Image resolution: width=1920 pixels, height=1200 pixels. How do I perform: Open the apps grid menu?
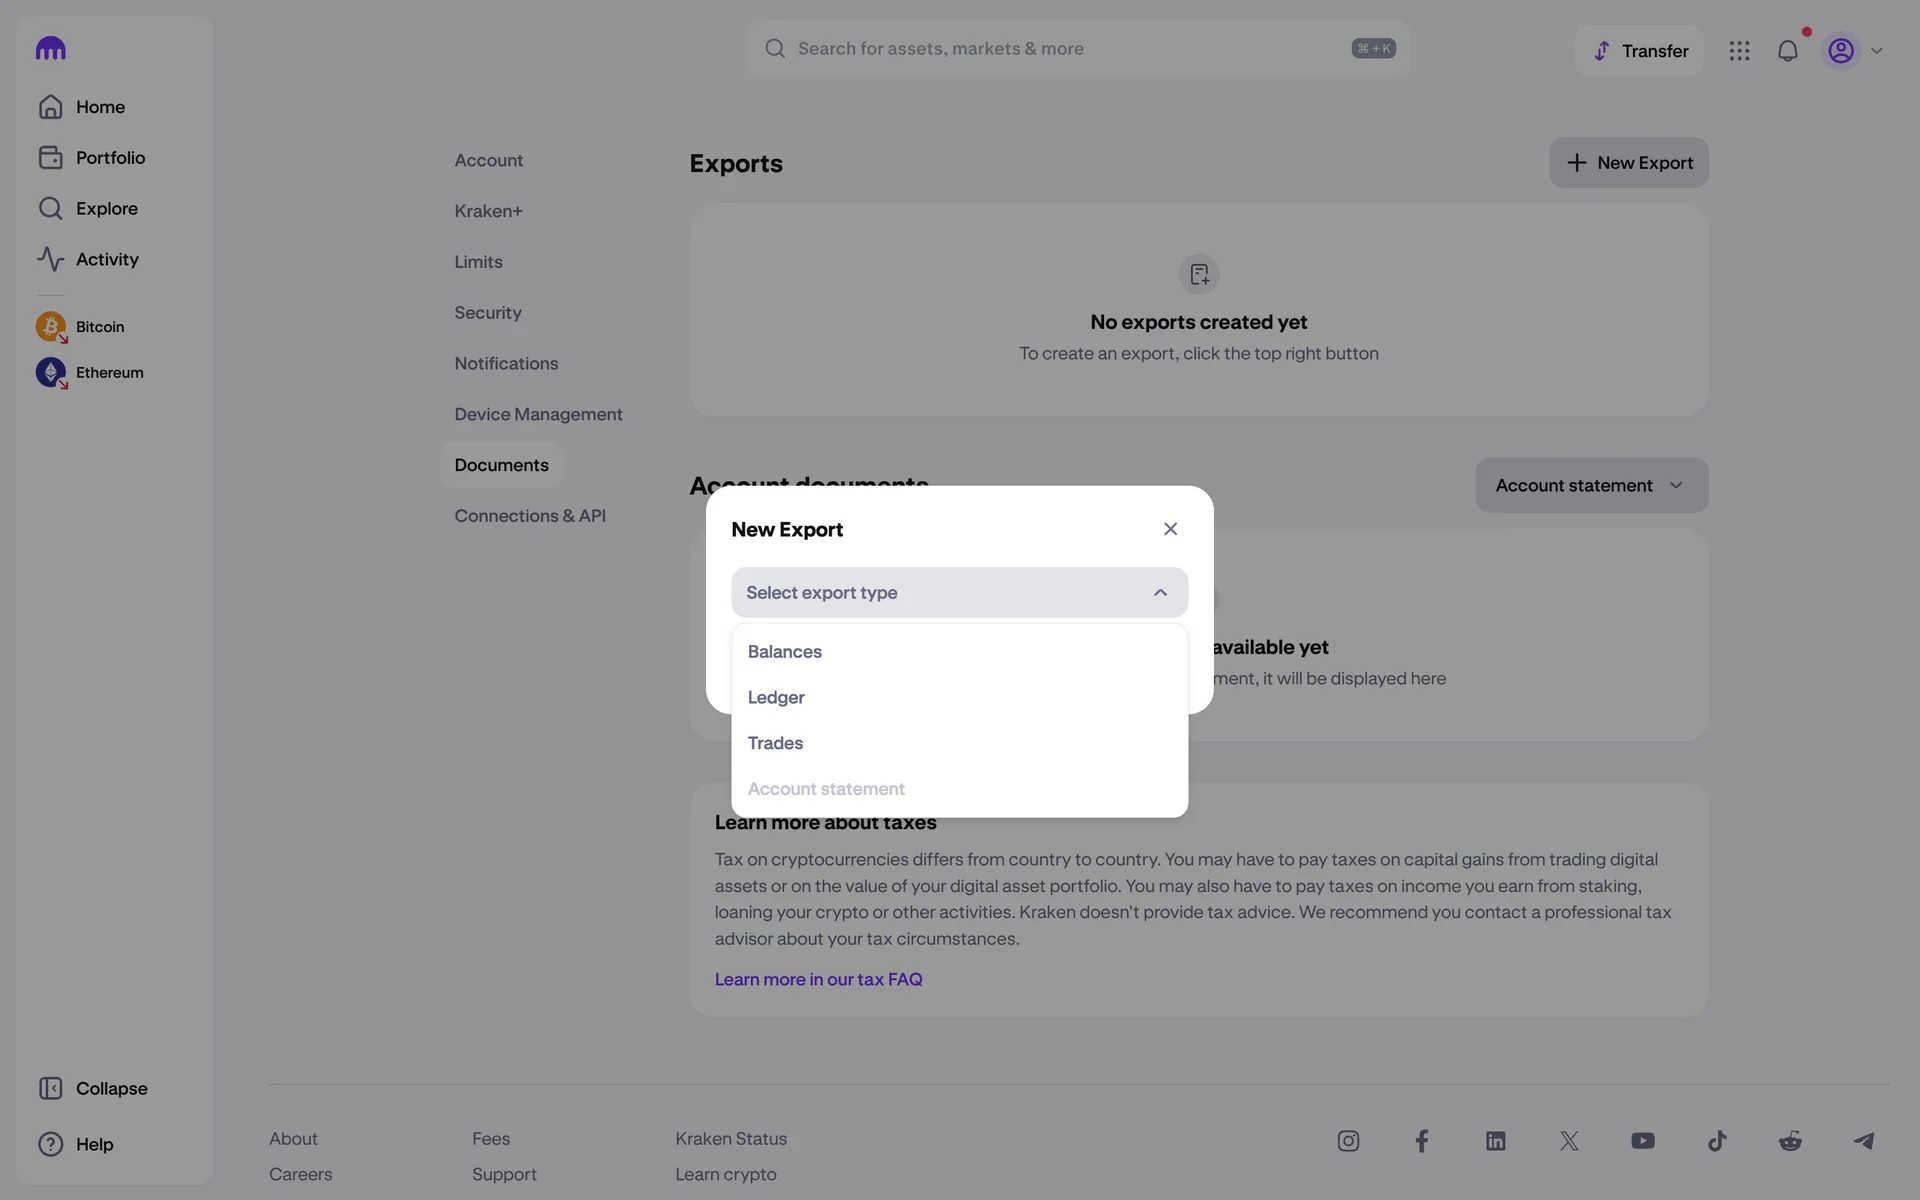pyautogui.click(x=1739, y=51)
